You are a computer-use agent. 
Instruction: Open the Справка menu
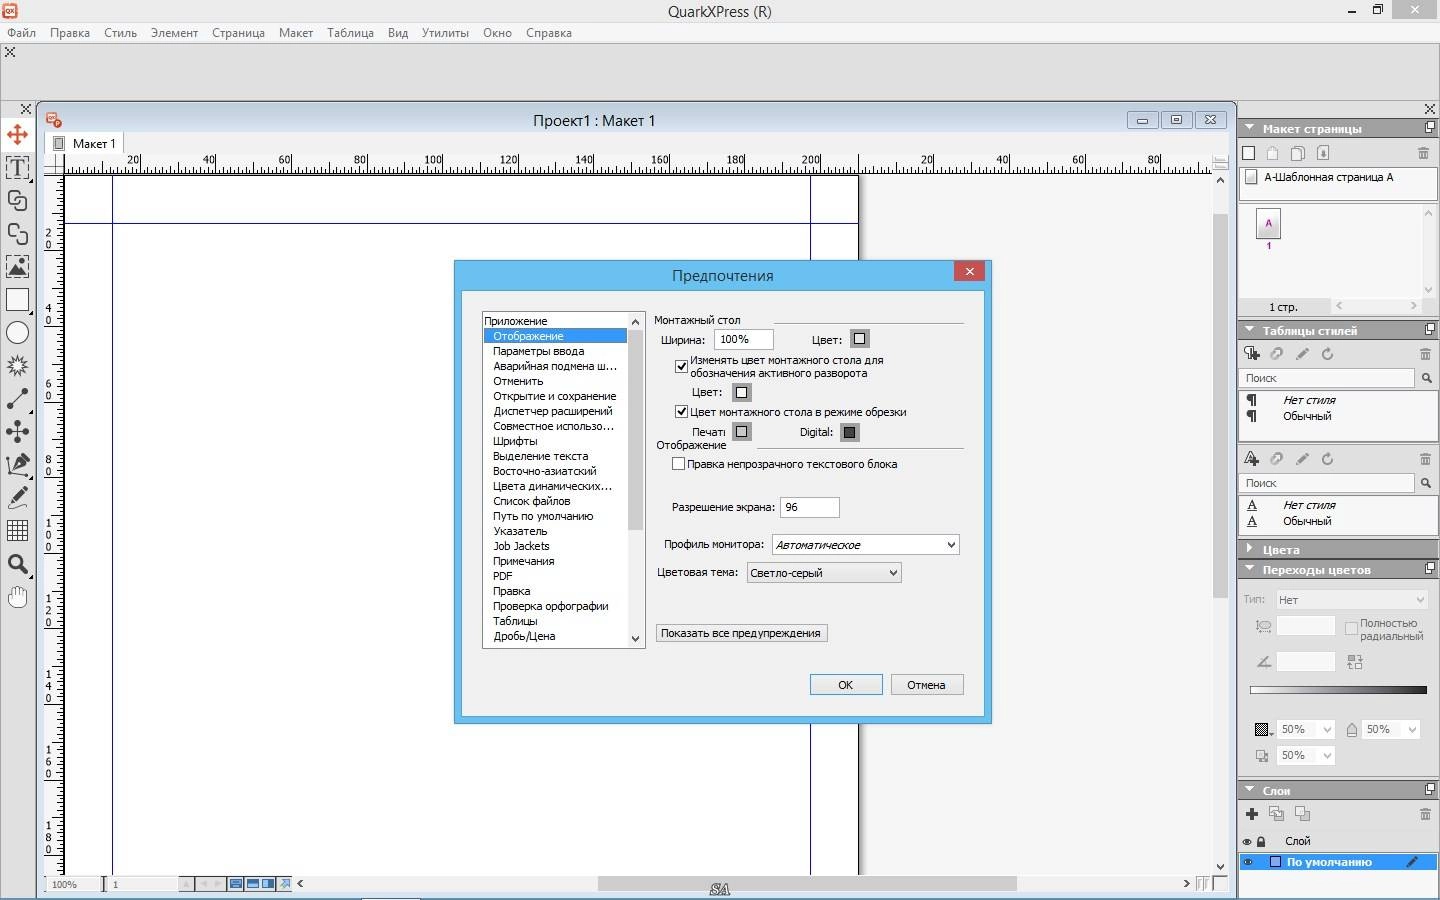[x=548, y=32]
